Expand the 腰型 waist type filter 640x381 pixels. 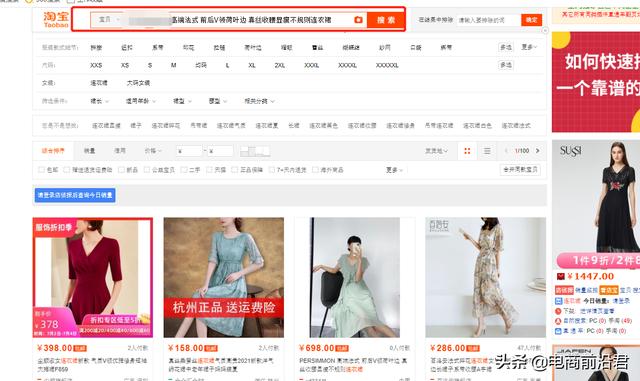point(218,101)
